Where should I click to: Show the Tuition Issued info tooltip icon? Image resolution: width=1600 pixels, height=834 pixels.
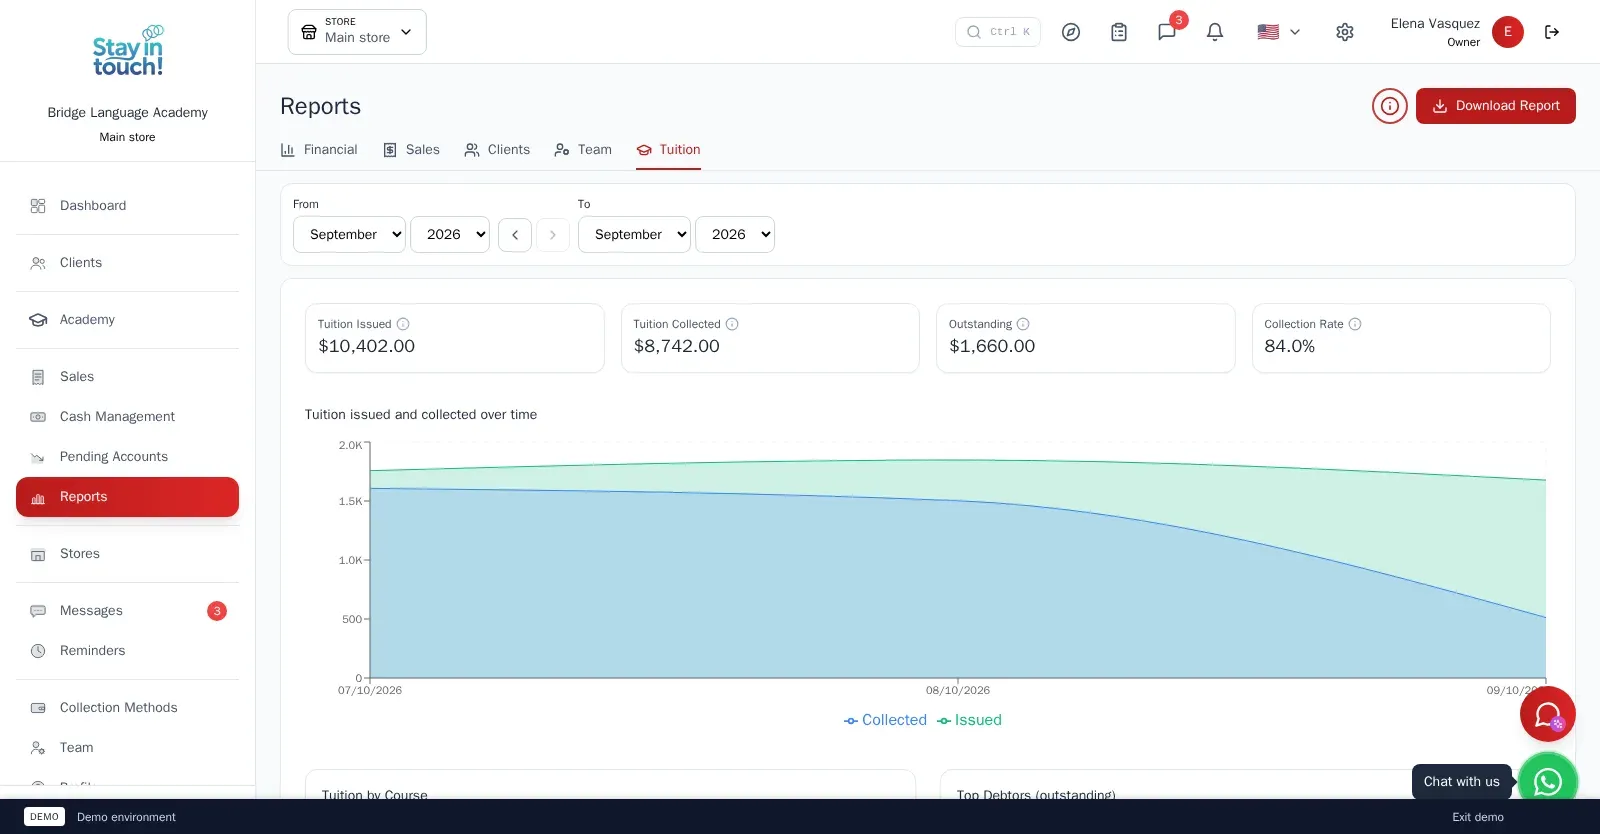click(403, 324)
